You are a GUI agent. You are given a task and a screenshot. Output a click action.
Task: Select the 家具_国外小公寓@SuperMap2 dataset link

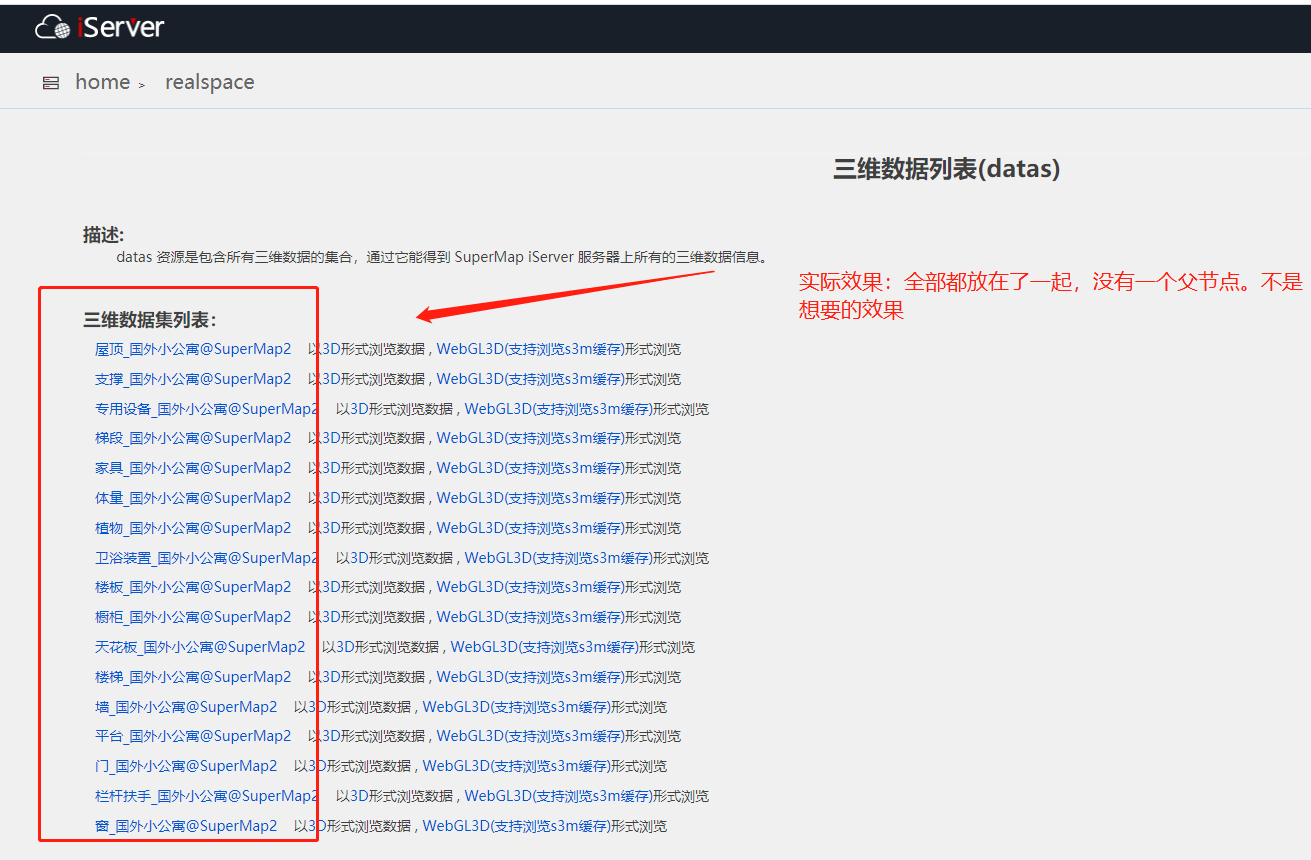(x=193, y=468)
